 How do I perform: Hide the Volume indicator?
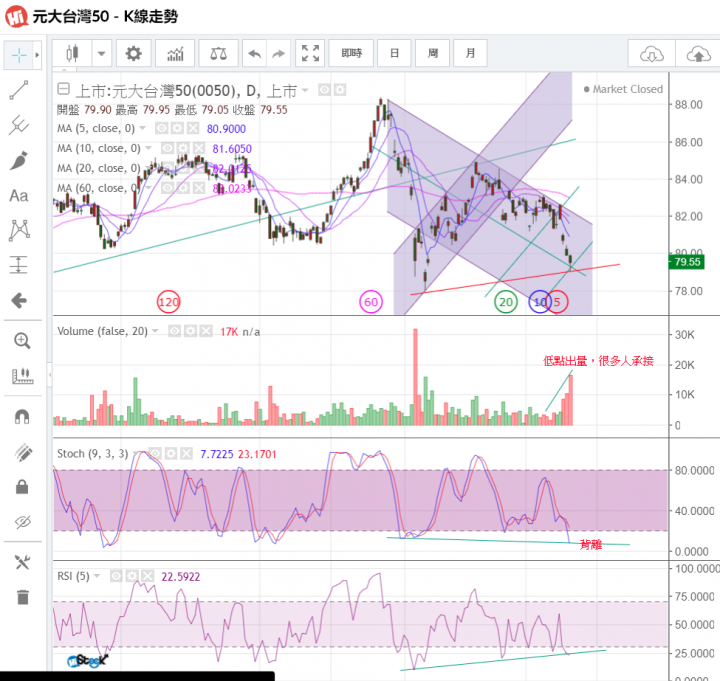click(x=174, y=331)
